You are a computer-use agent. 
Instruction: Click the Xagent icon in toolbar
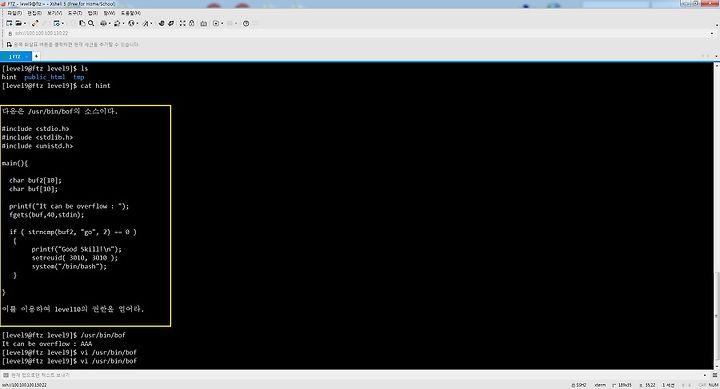(x=171, y=23)
